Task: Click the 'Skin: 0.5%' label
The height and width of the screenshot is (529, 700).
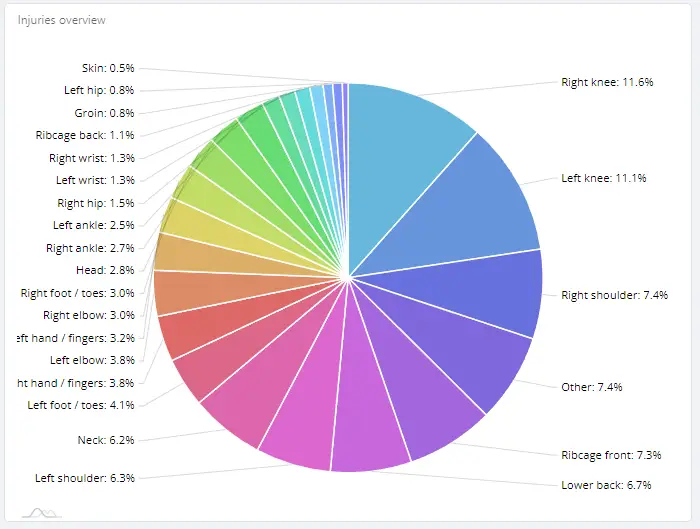Action: 108,68
